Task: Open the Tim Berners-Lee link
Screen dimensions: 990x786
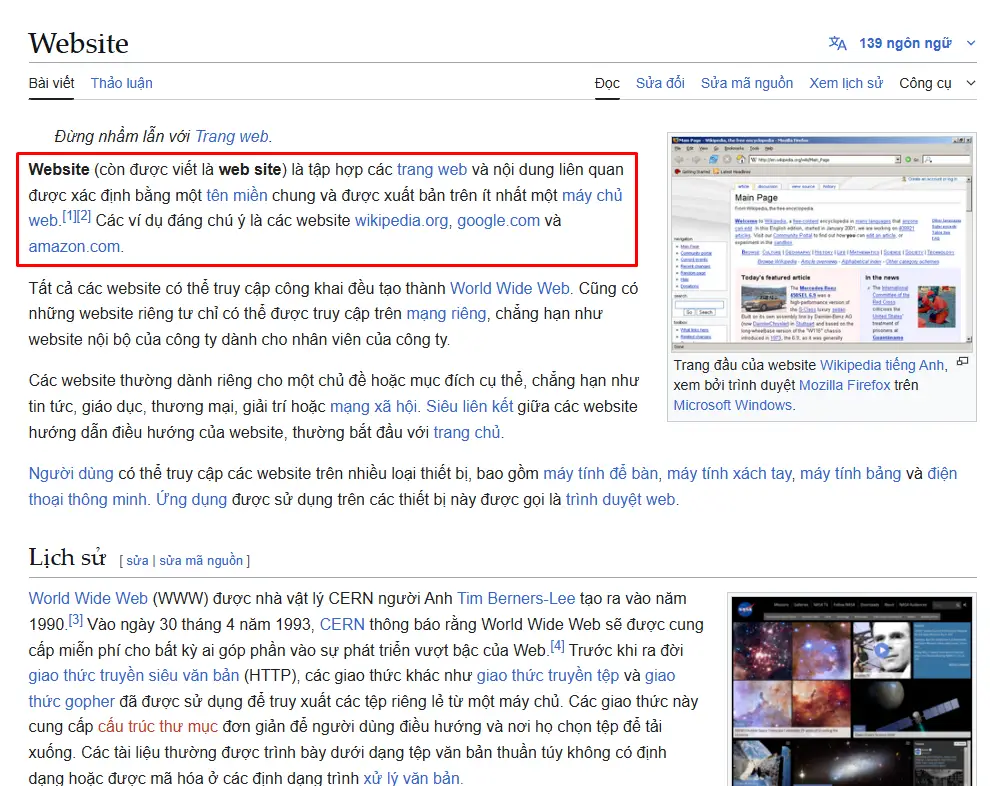Action: point(516,598)
